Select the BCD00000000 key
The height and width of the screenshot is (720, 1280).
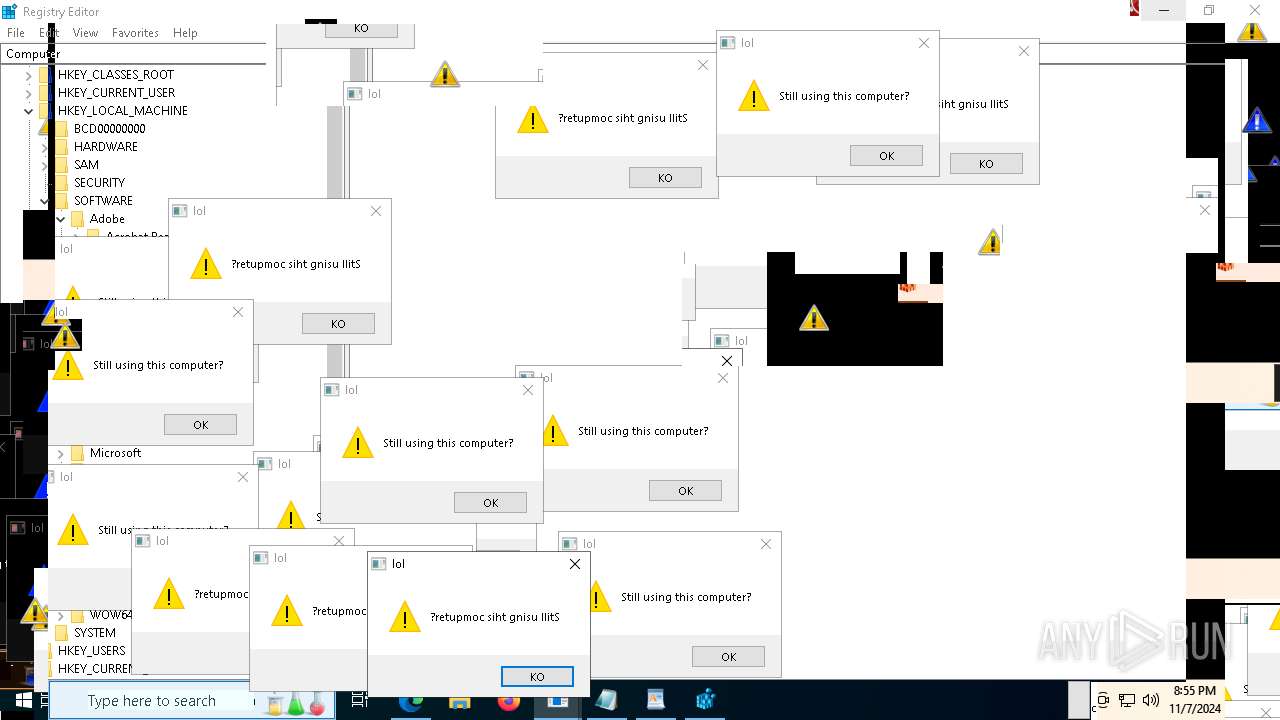pyautogui.click(x=109, y=129)
